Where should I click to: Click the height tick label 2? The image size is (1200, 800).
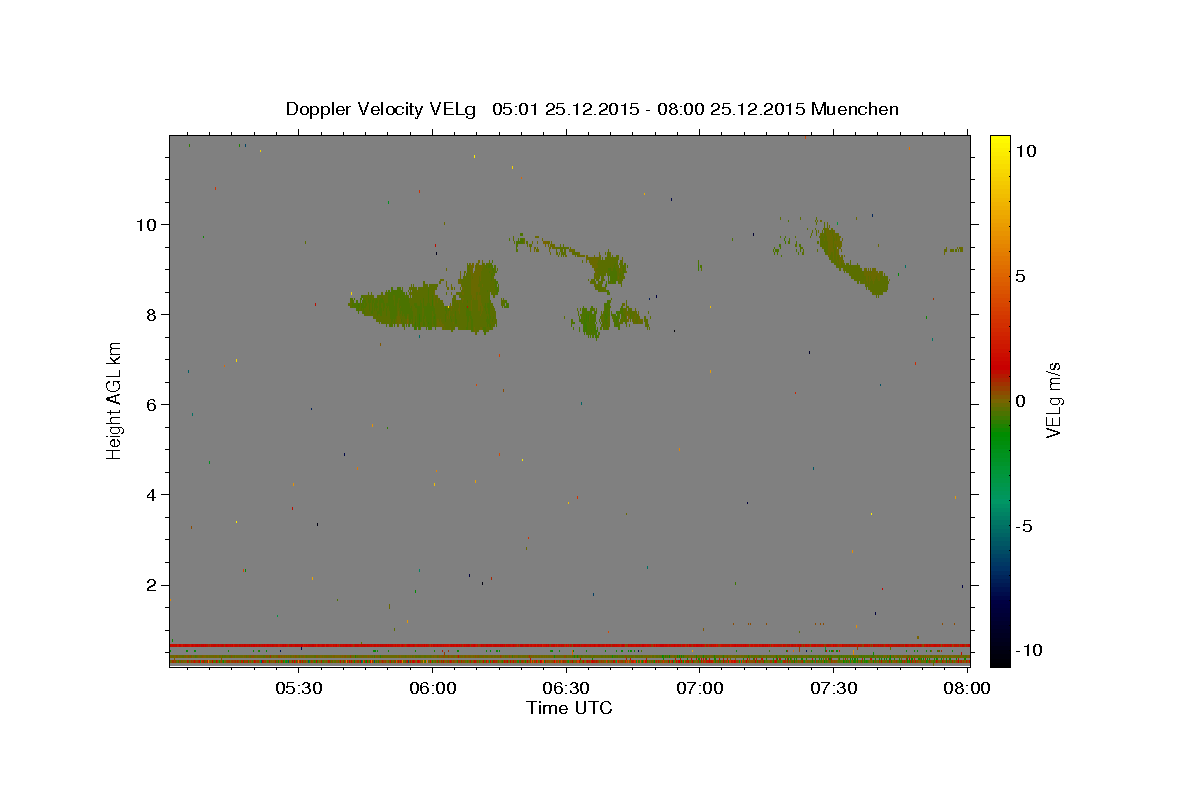(153, 585)
